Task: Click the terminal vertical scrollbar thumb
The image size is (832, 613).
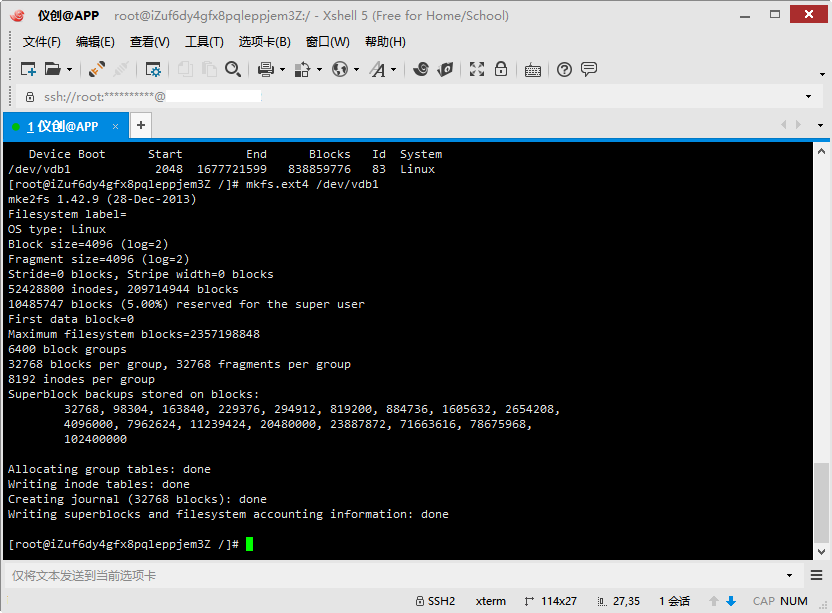Action: [821, 502]
